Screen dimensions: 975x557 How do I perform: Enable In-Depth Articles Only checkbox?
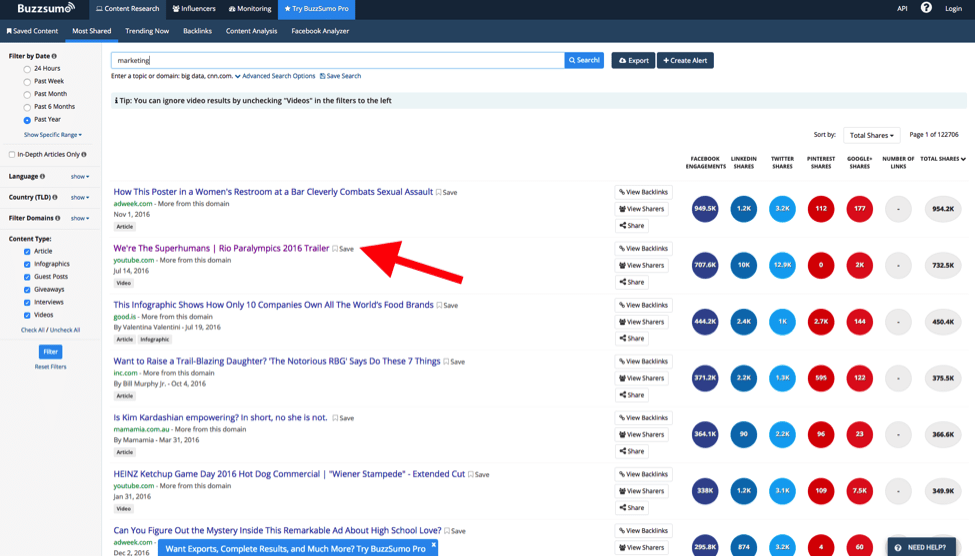12,154
